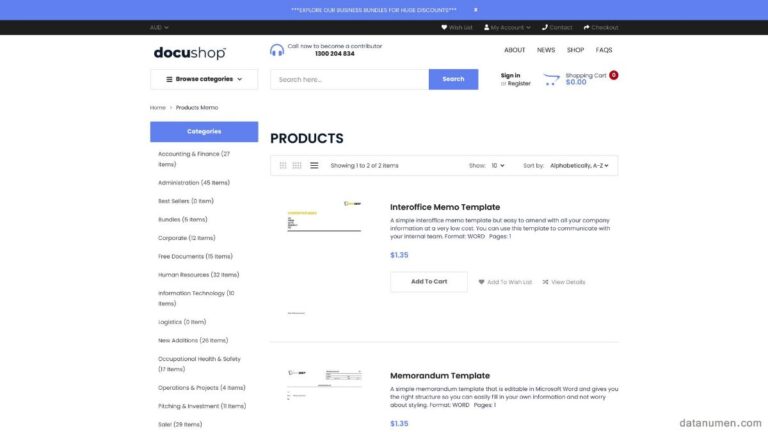Open New Additions category
The width and height of the screenshot is (768, 432).
193,340
